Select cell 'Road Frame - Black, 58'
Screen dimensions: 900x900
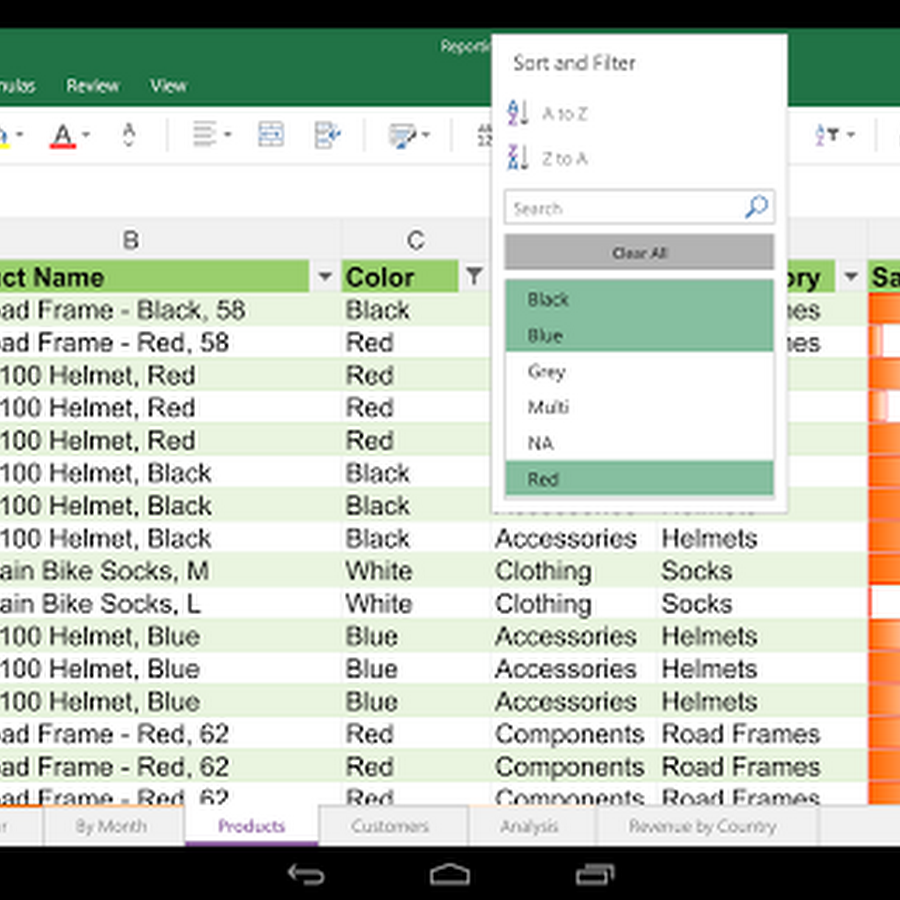(x=170, y=310)
